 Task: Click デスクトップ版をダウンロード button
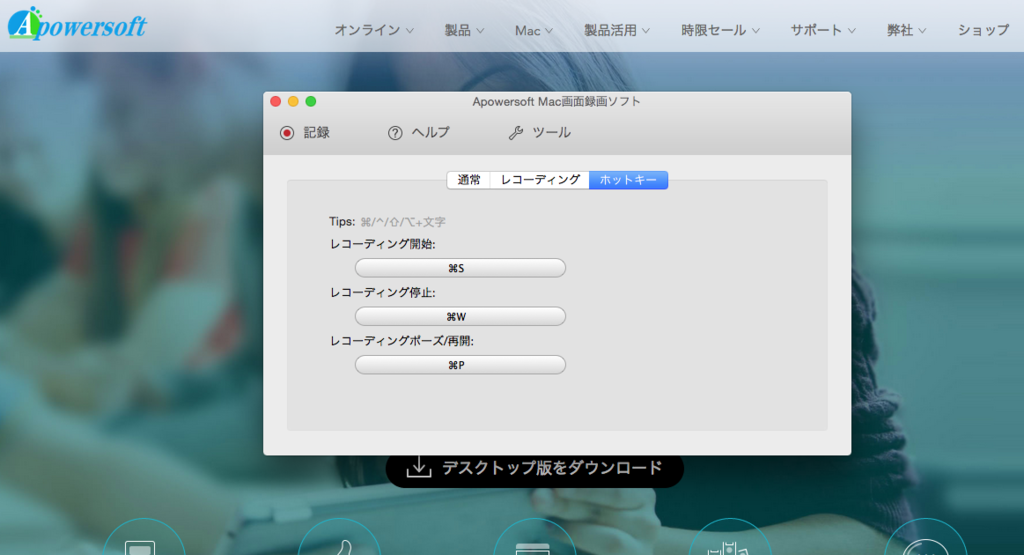pos(535,469)
